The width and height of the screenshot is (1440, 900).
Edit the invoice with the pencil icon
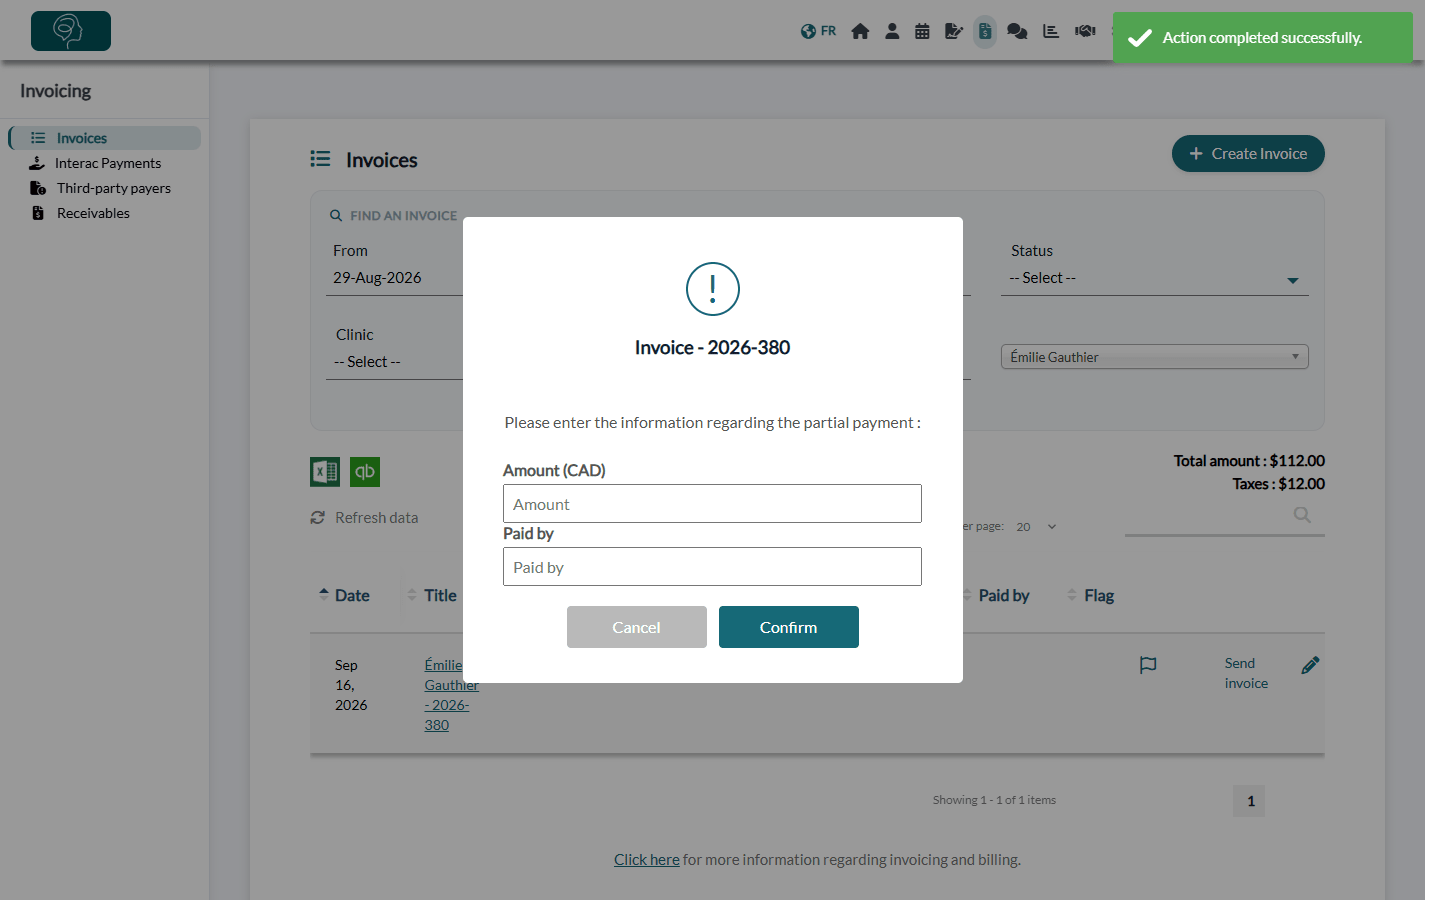(x=1310, y=665)
